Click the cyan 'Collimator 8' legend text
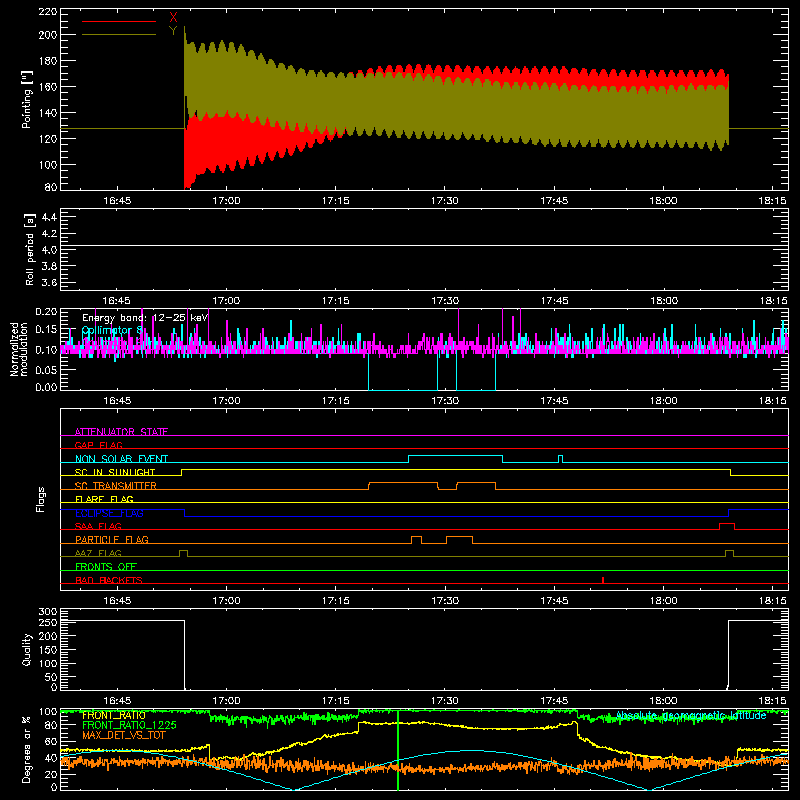800x800 pixels. 113,330
